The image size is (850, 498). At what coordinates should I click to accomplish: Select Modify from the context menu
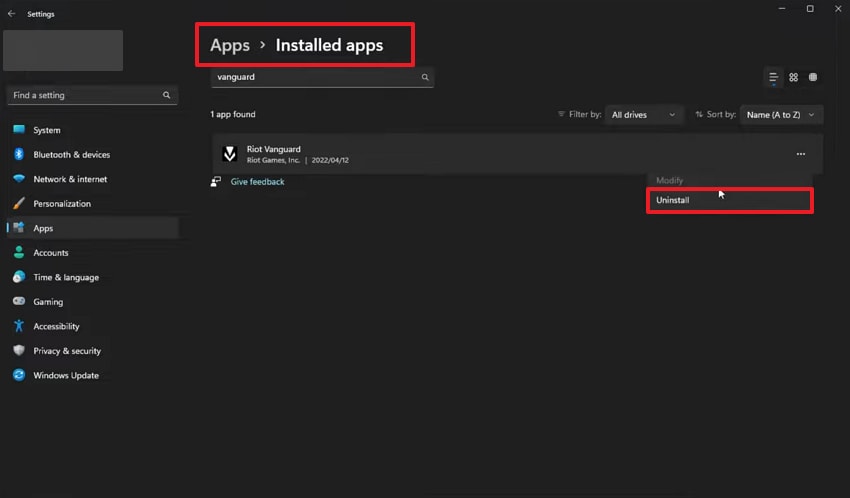pos(730,180)
